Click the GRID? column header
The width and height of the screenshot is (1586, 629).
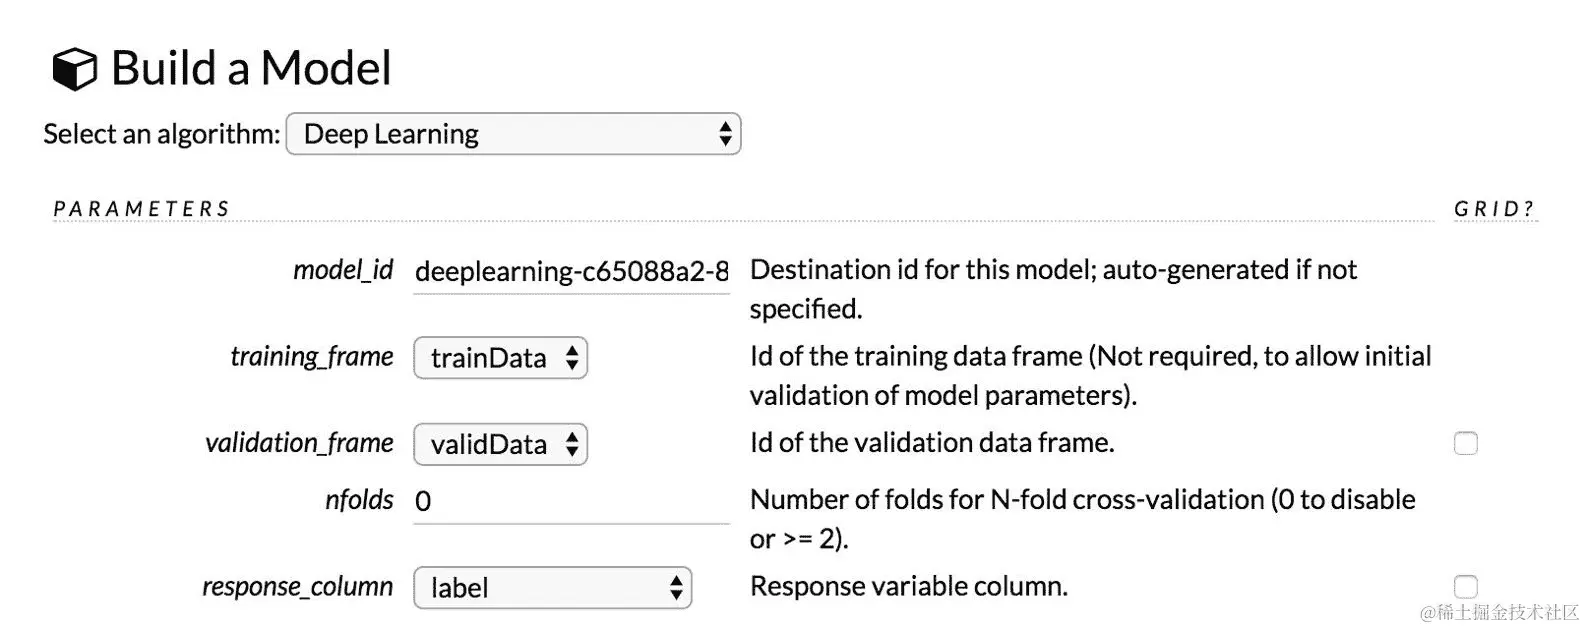tap(1494, 209)
